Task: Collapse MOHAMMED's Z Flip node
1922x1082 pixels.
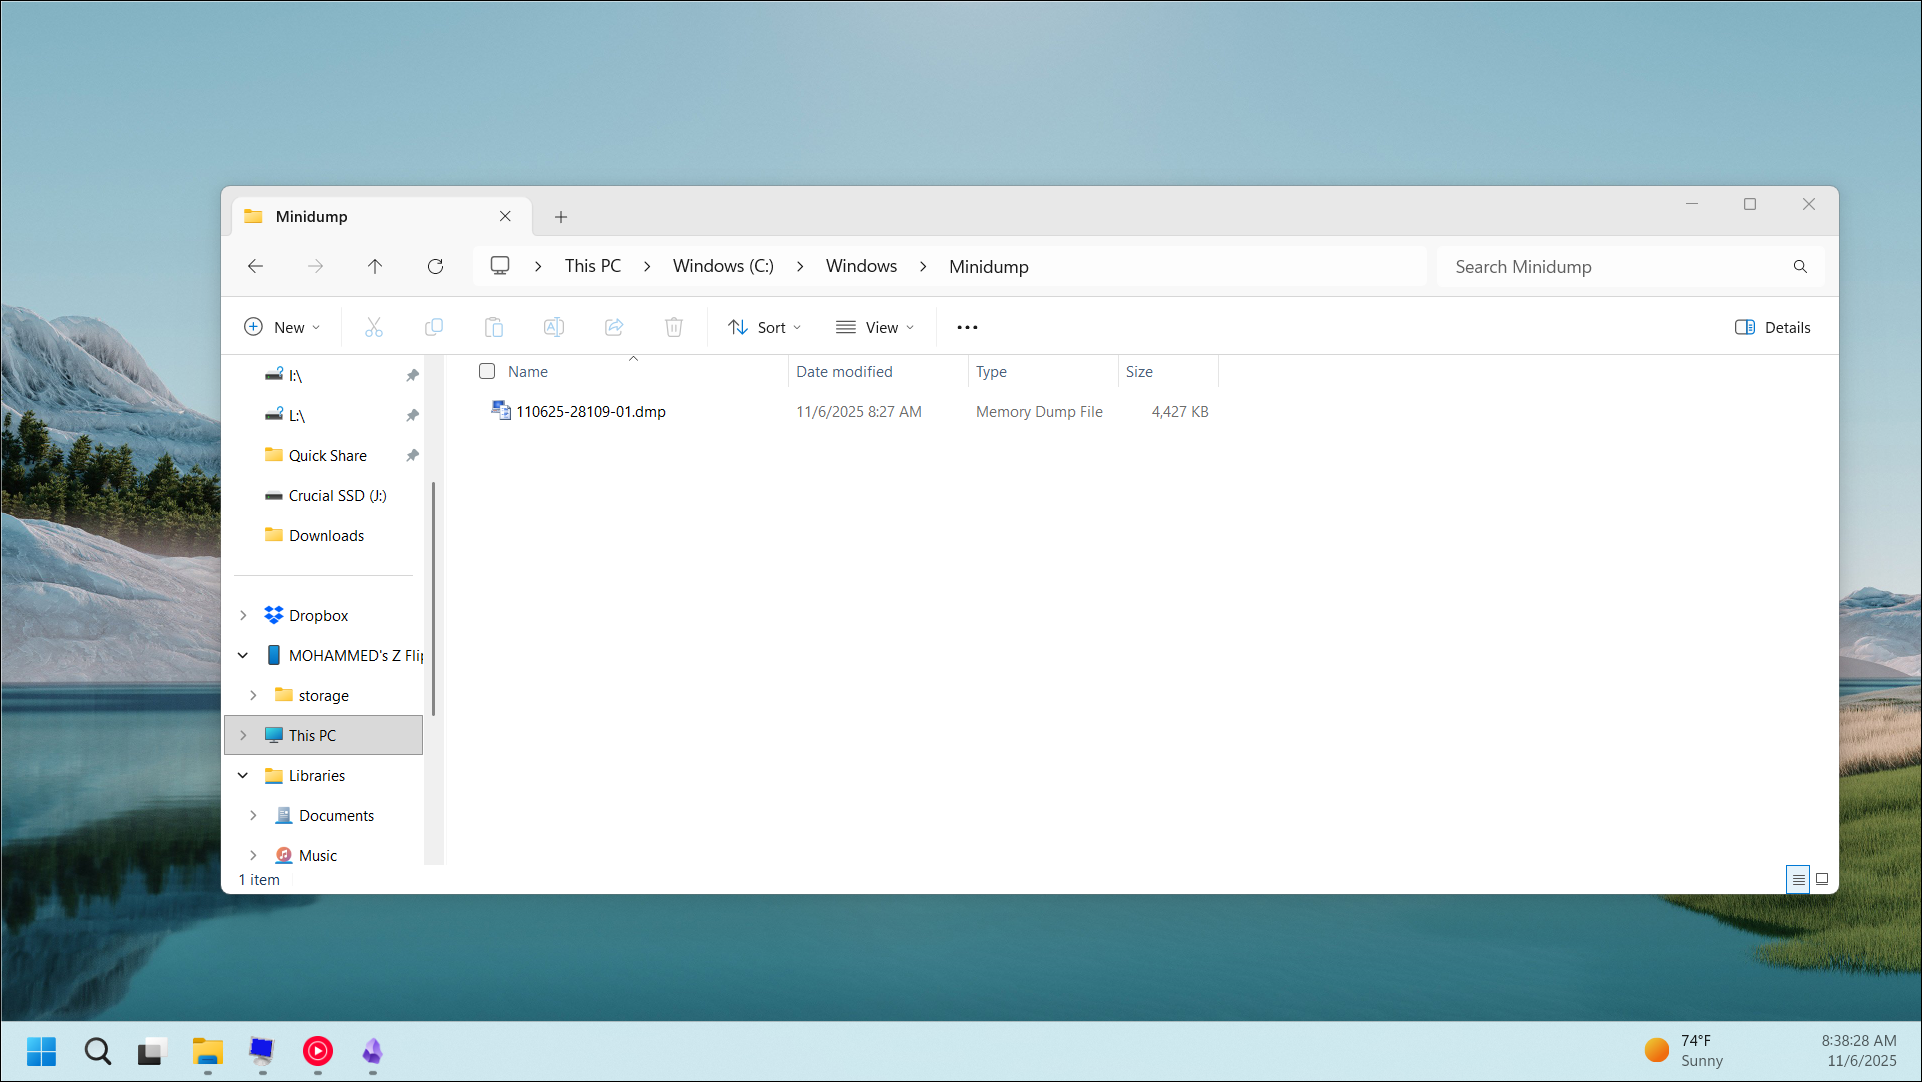Action: (243, 655)
